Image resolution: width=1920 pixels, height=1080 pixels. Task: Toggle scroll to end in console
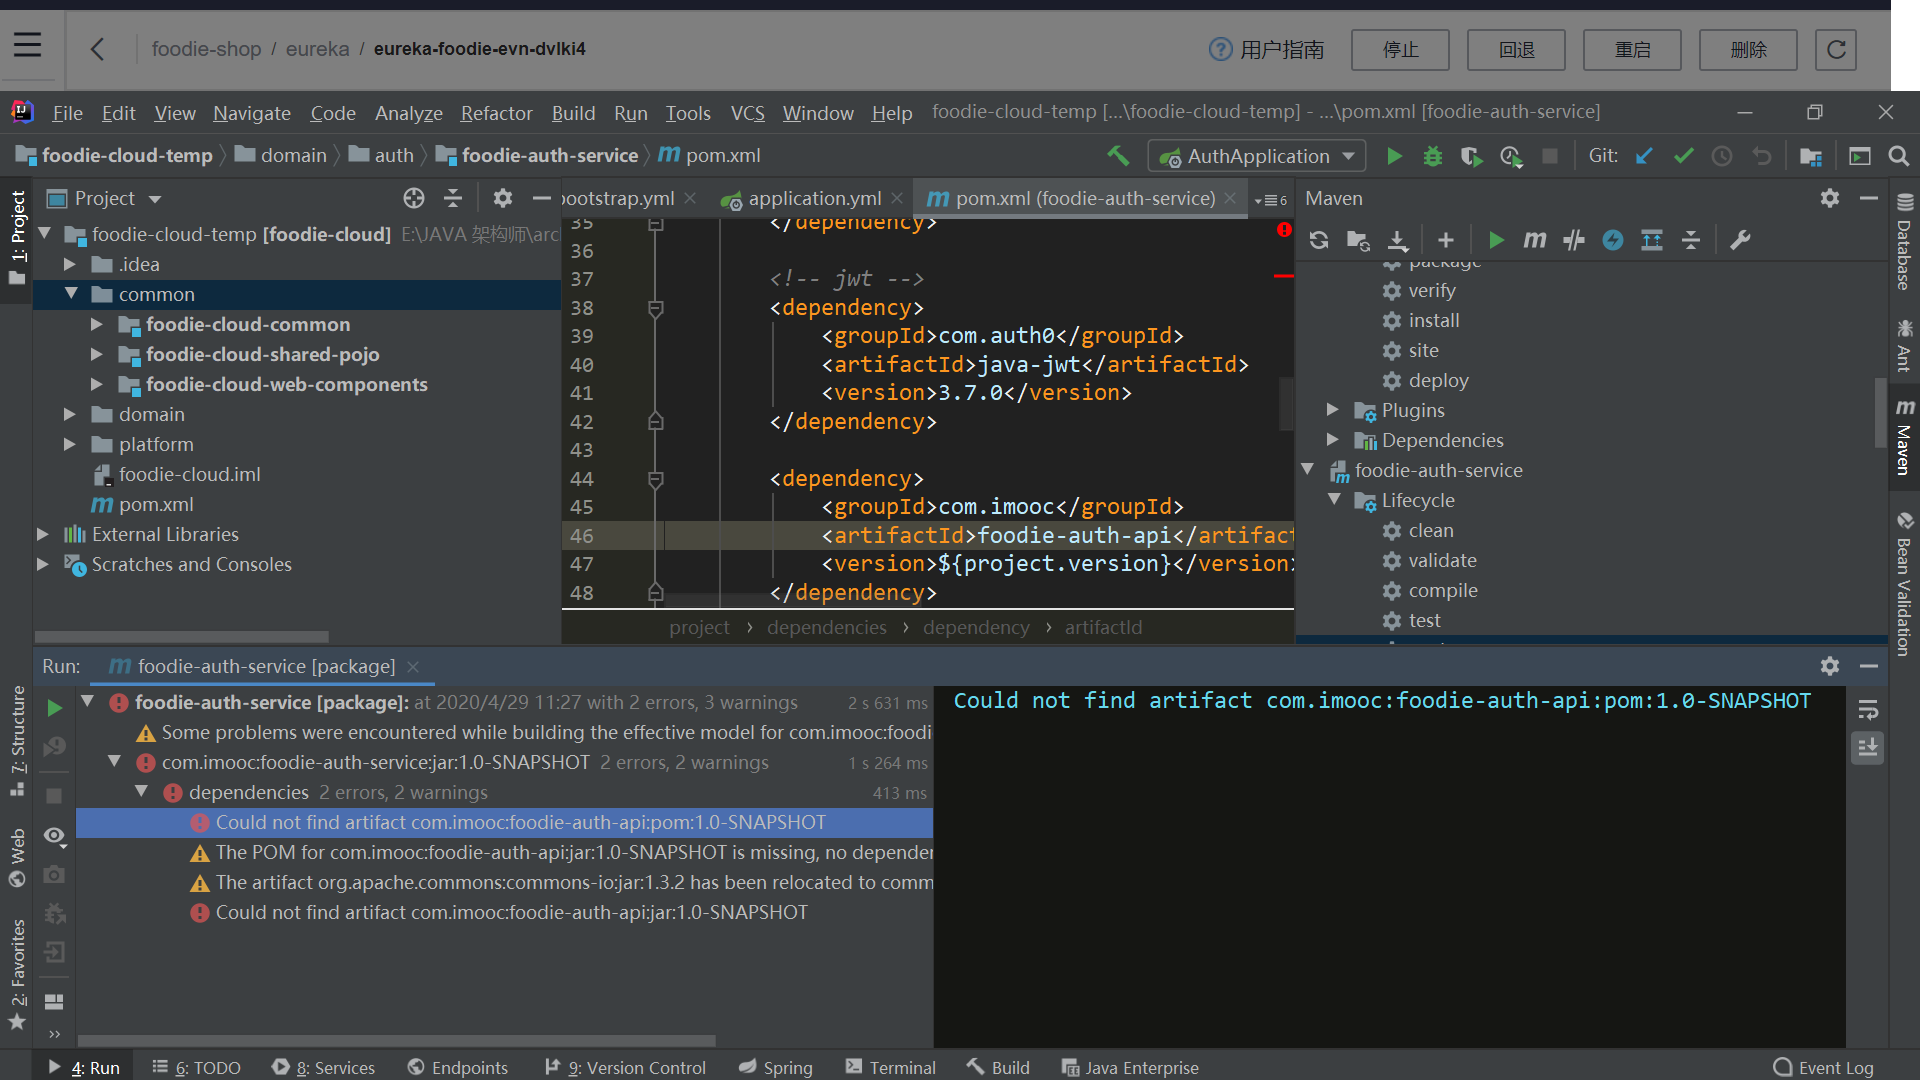[1868, 748]
